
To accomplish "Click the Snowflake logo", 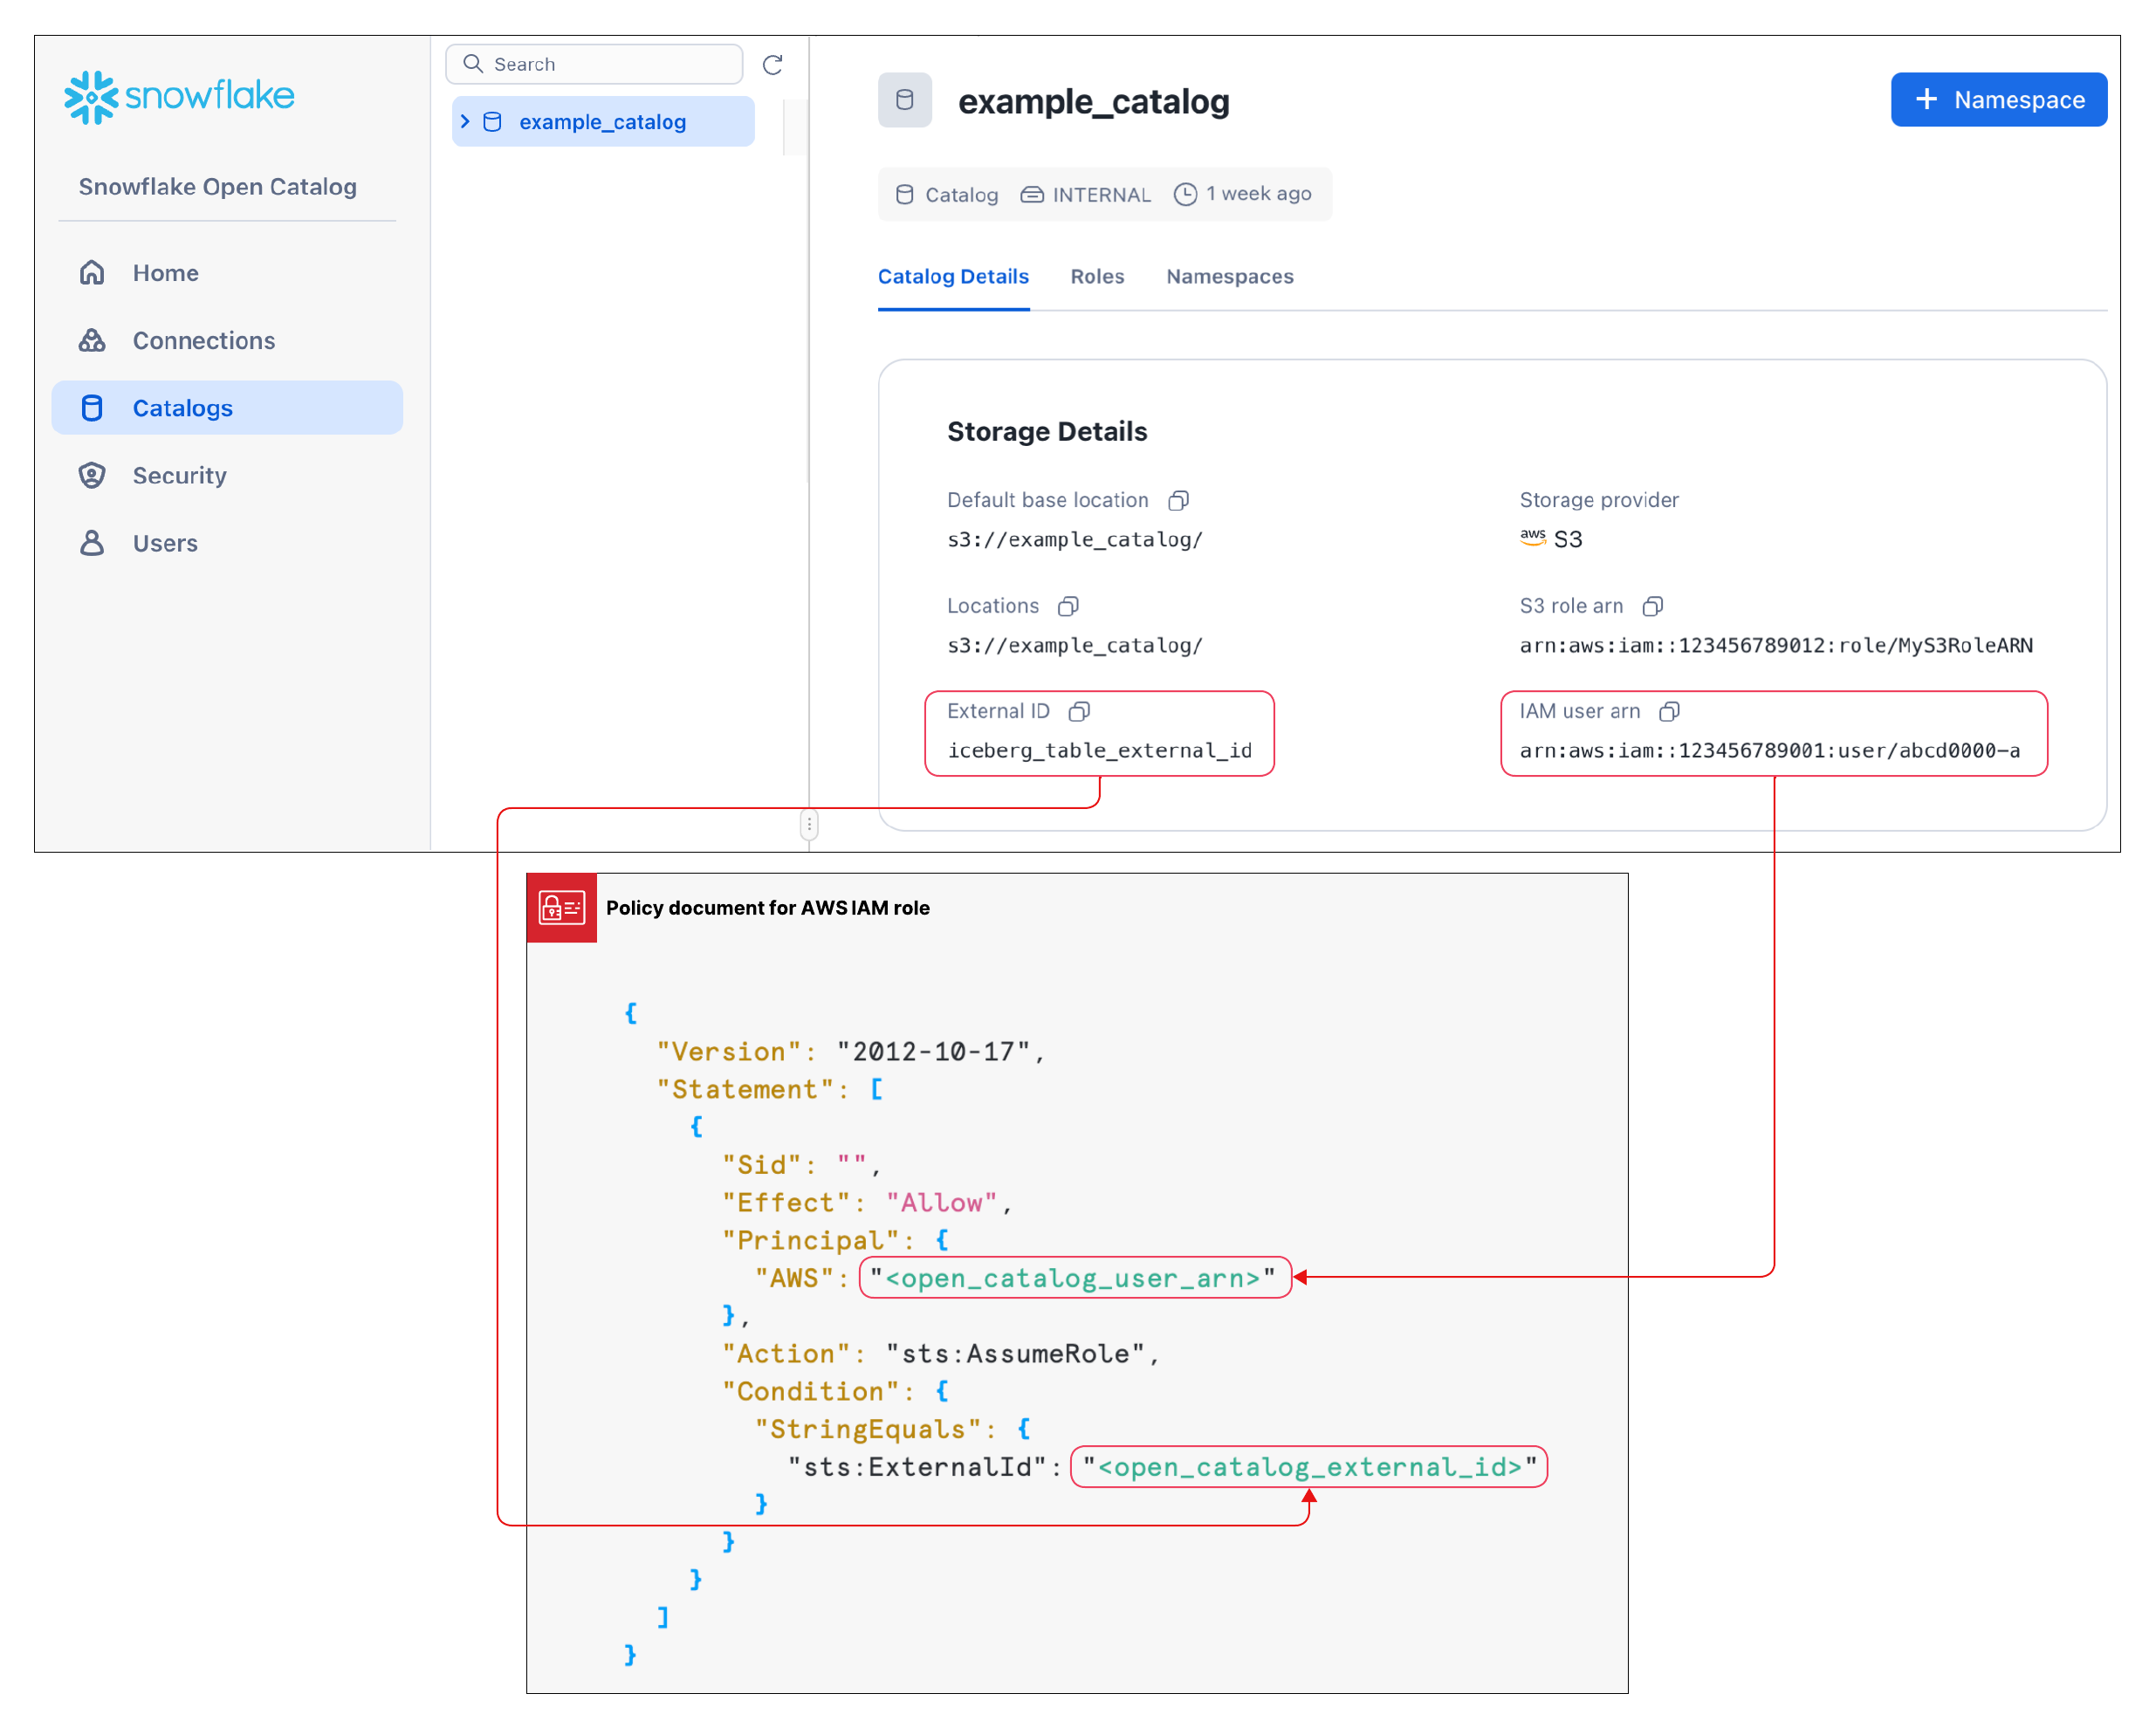I will coord(180,97).
